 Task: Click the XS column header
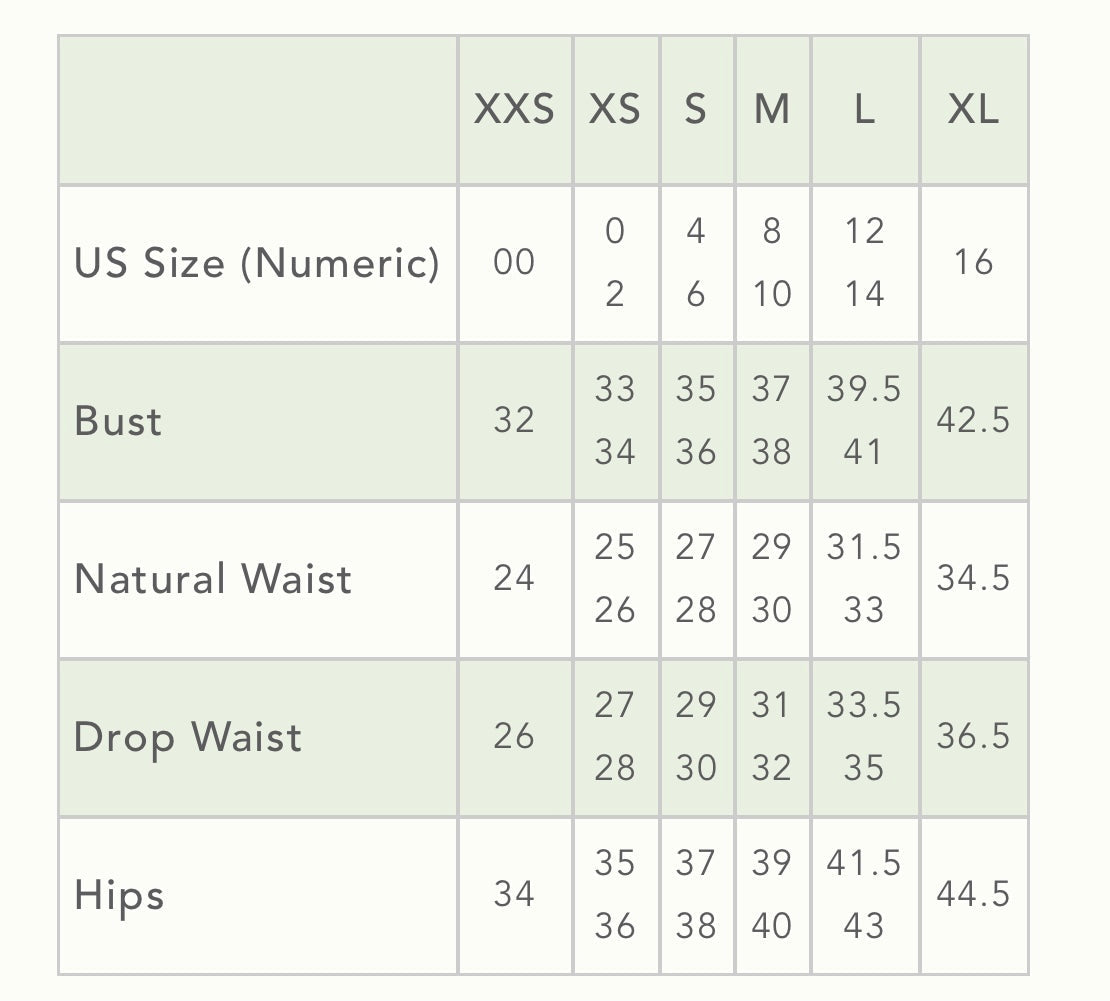pos(615,109)
